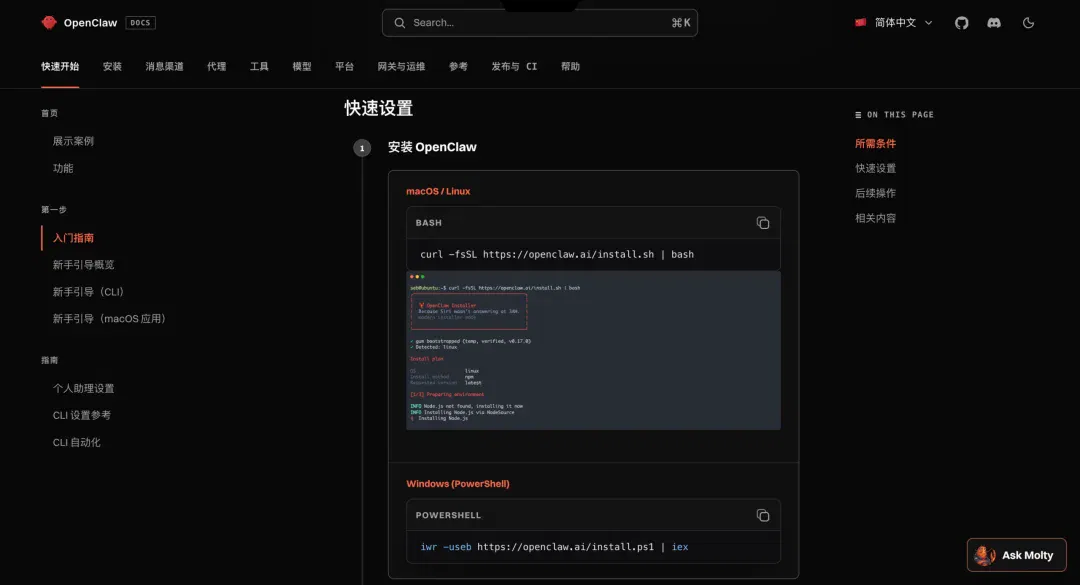The width and height of the screenshot is (1080, 585).
Task: Copy the POWERSHELL iwr command
Action: tap(762, 515)
